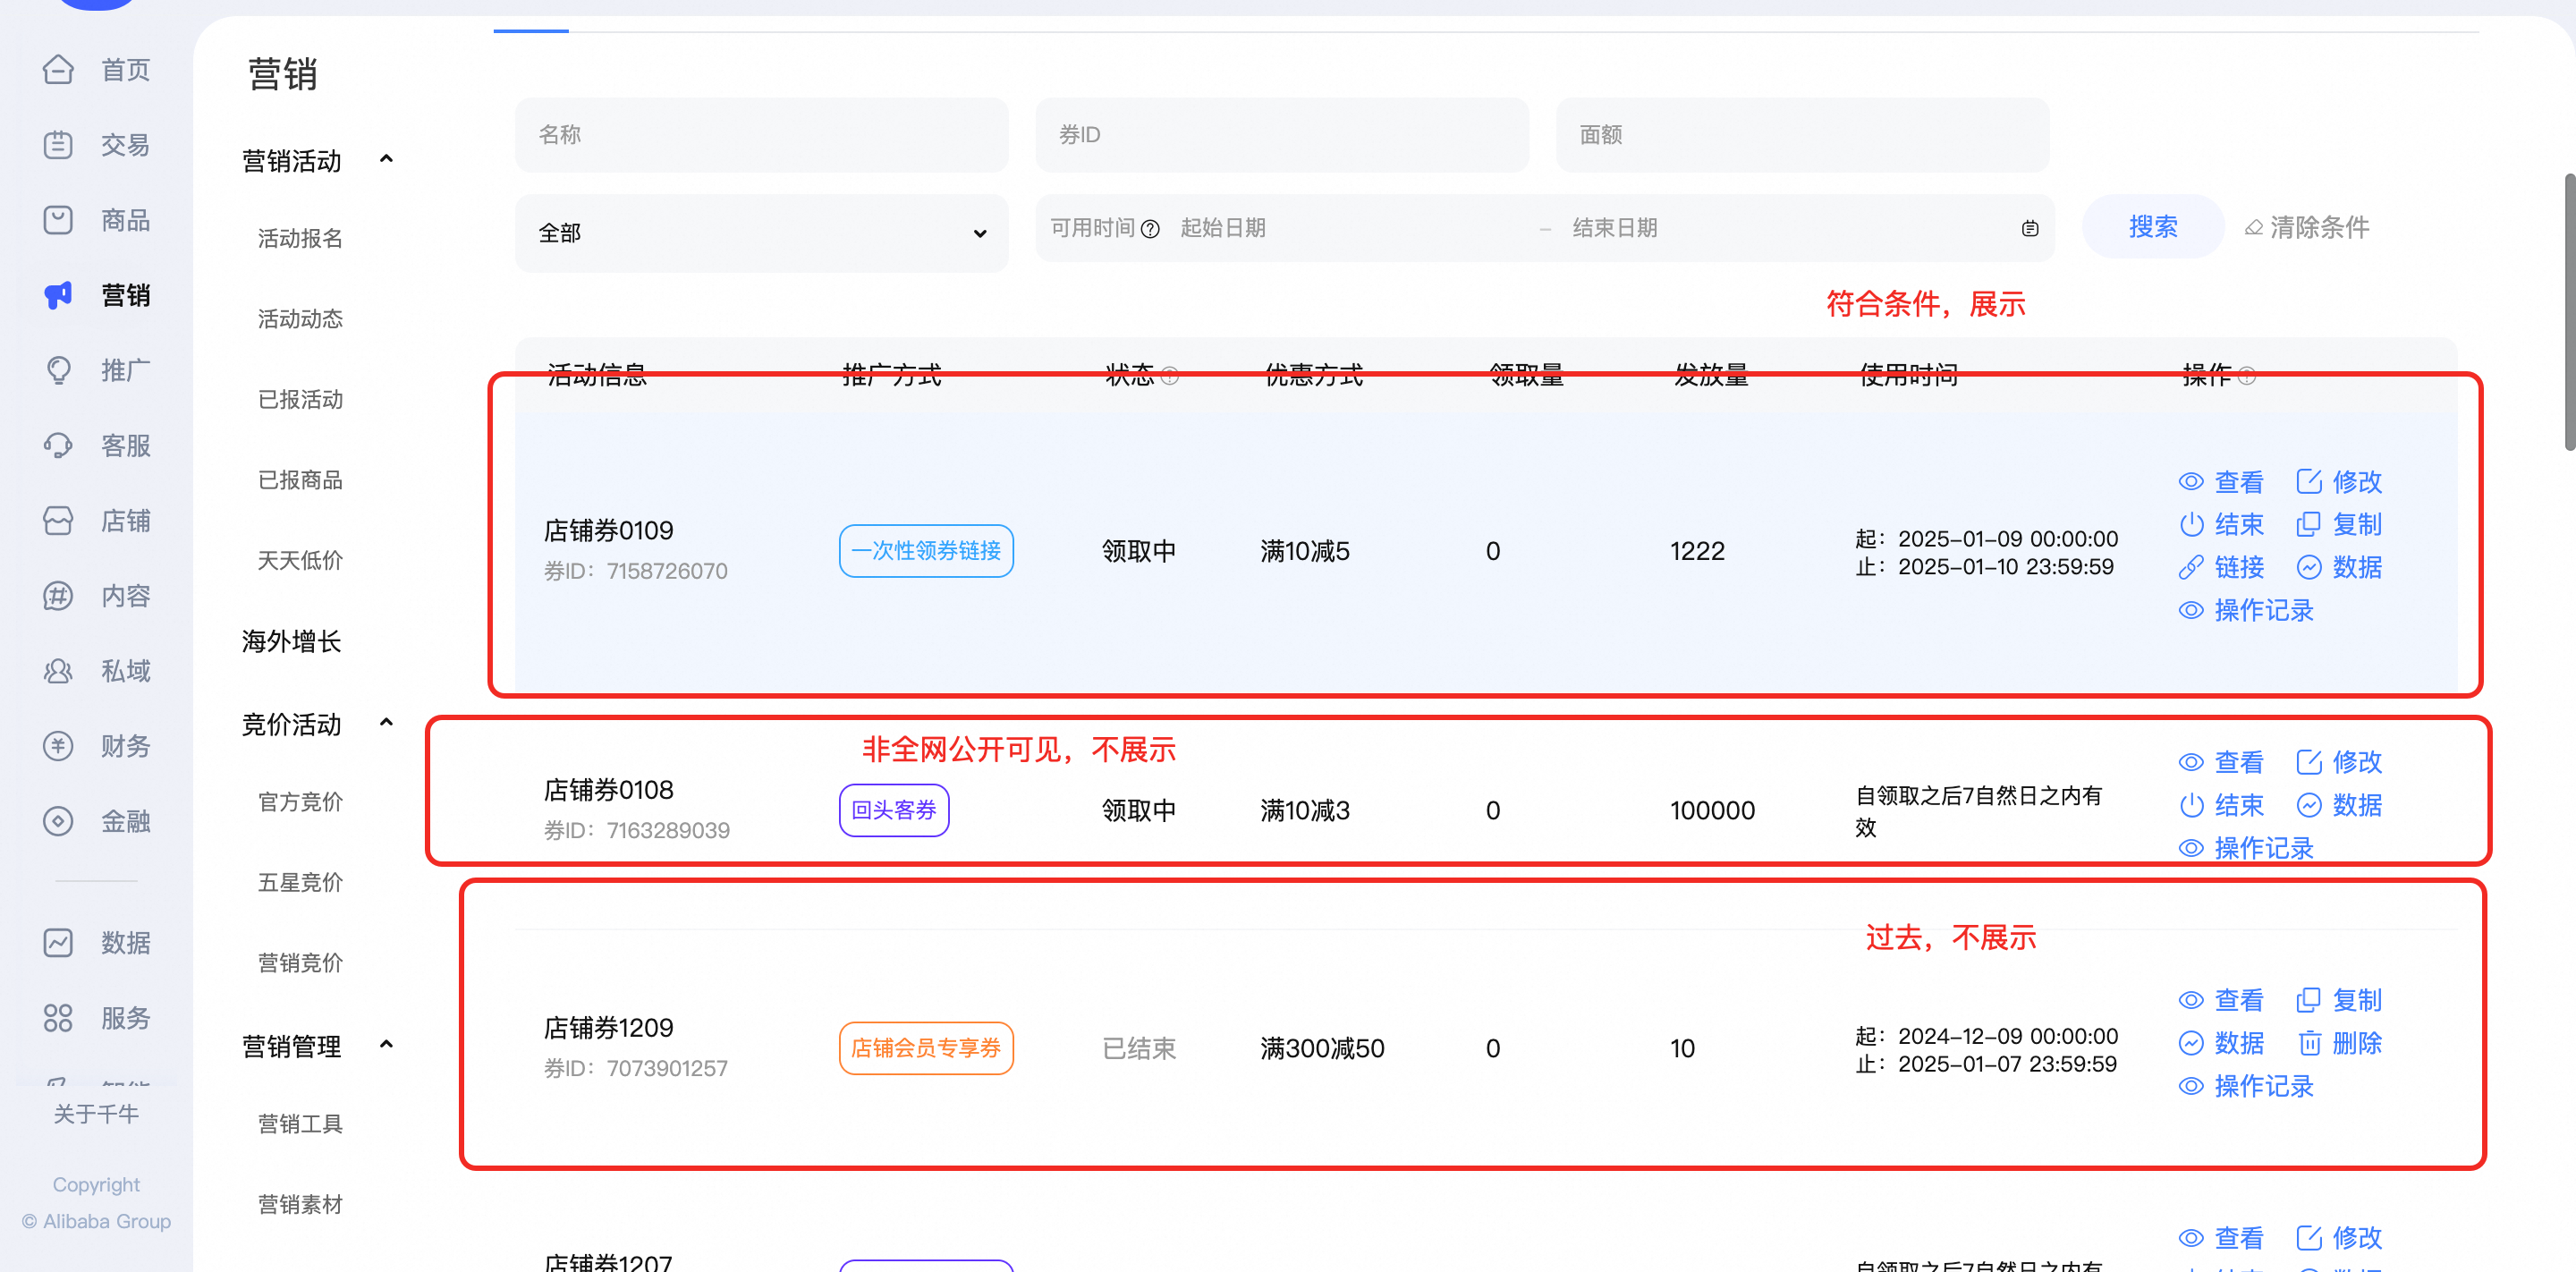Open 服务 grid icon in sidebar

(x=58, y=1018)
